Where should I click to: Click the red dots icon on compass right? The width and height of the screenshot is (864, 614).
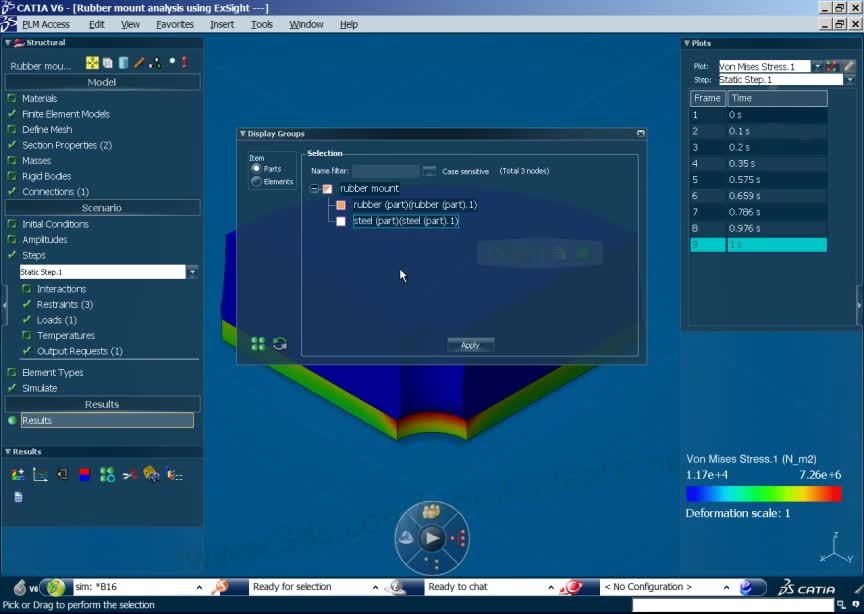[458, 538]
